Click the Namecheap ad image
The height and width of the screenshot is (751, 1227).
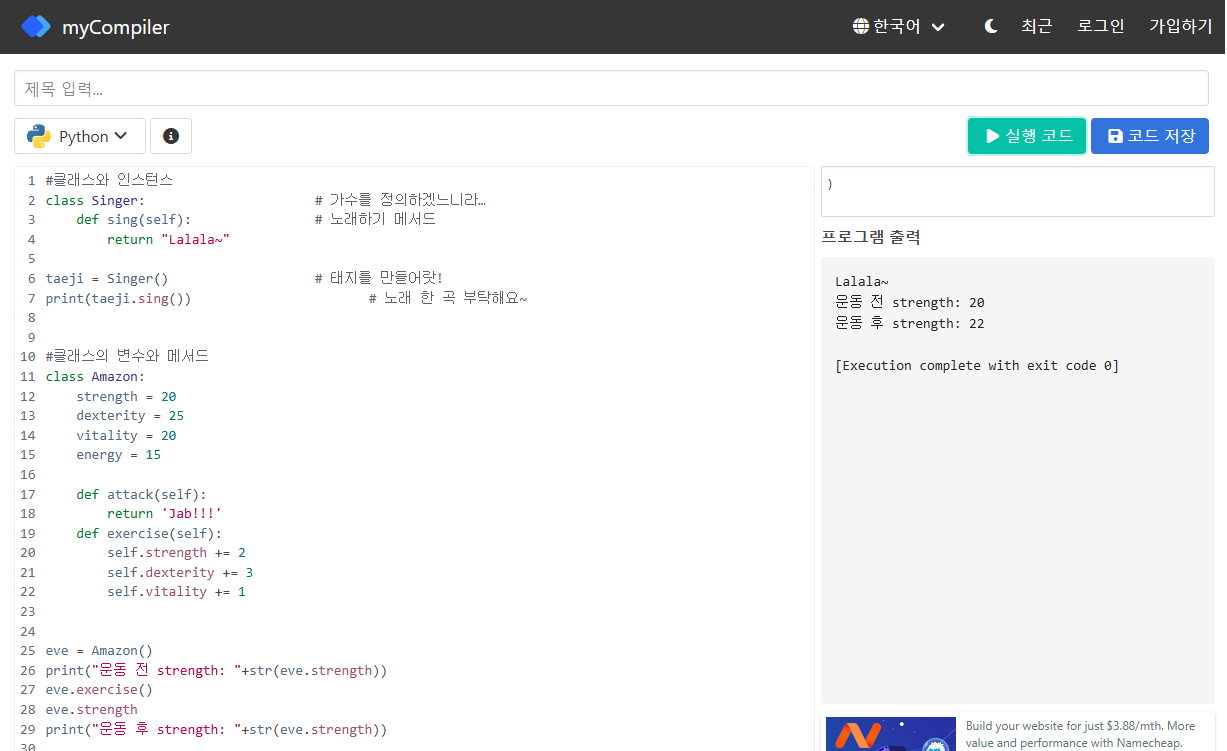coord(891,734)
